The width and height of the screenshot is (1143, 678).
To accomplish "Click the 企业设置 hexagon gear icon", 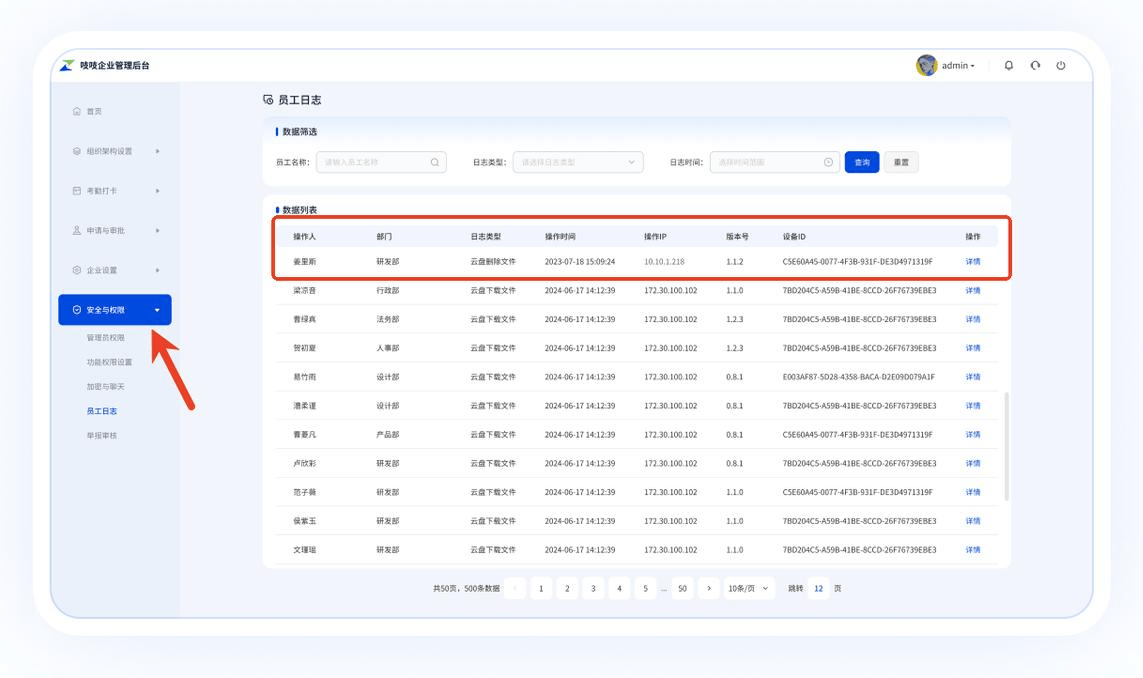I will click(x=77, y=270).
